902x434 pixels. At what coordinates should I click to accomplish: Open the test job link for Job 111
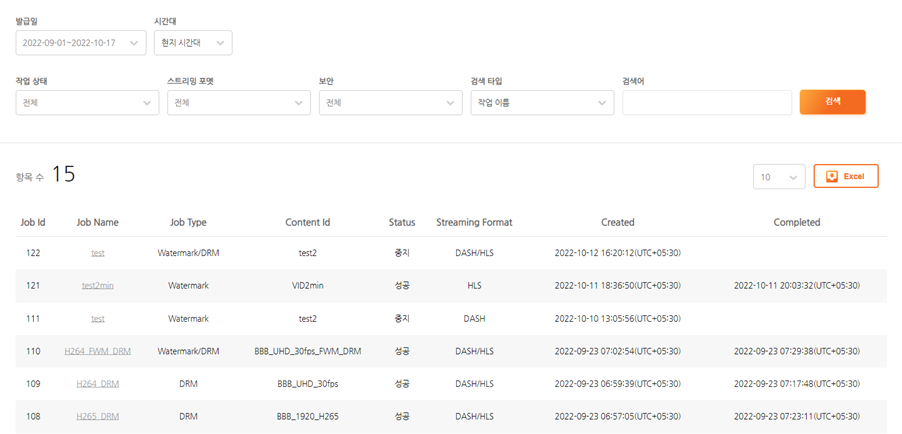(98, 319)
